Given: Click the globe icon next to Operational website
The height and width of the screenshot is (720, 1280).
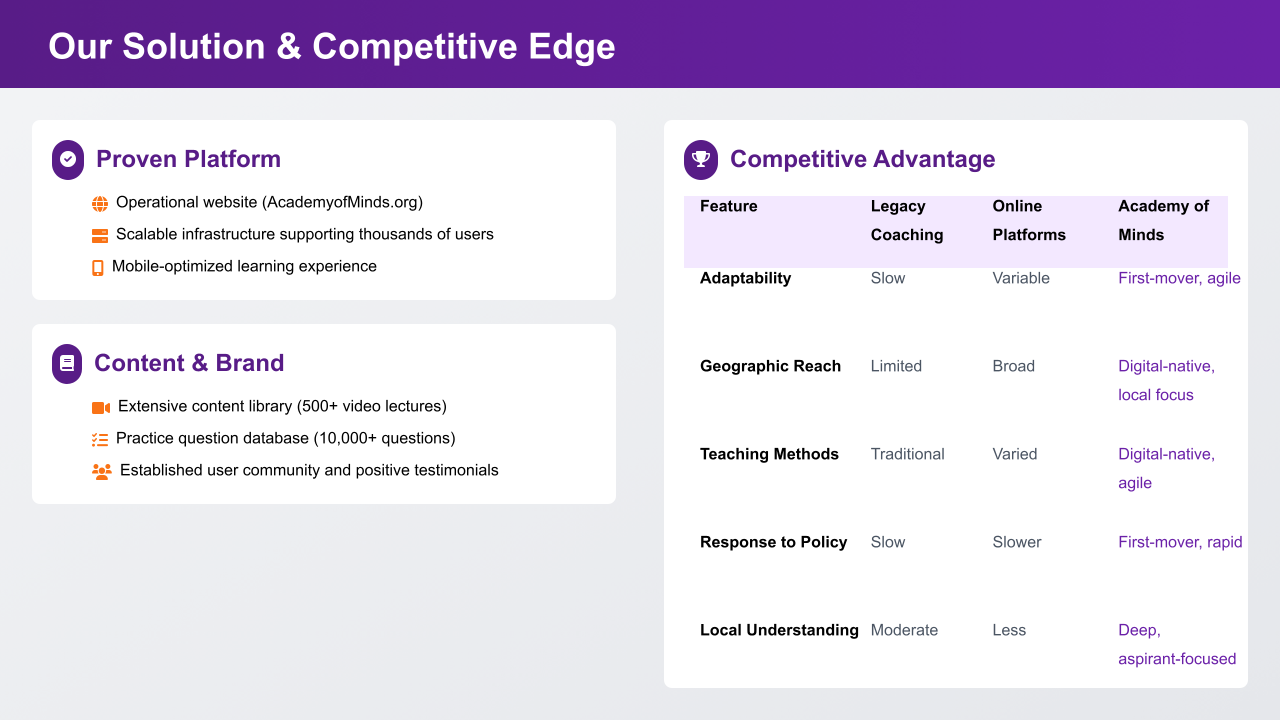Looking at the screenshot, I should pyautogui.click(x=100, y=204).
